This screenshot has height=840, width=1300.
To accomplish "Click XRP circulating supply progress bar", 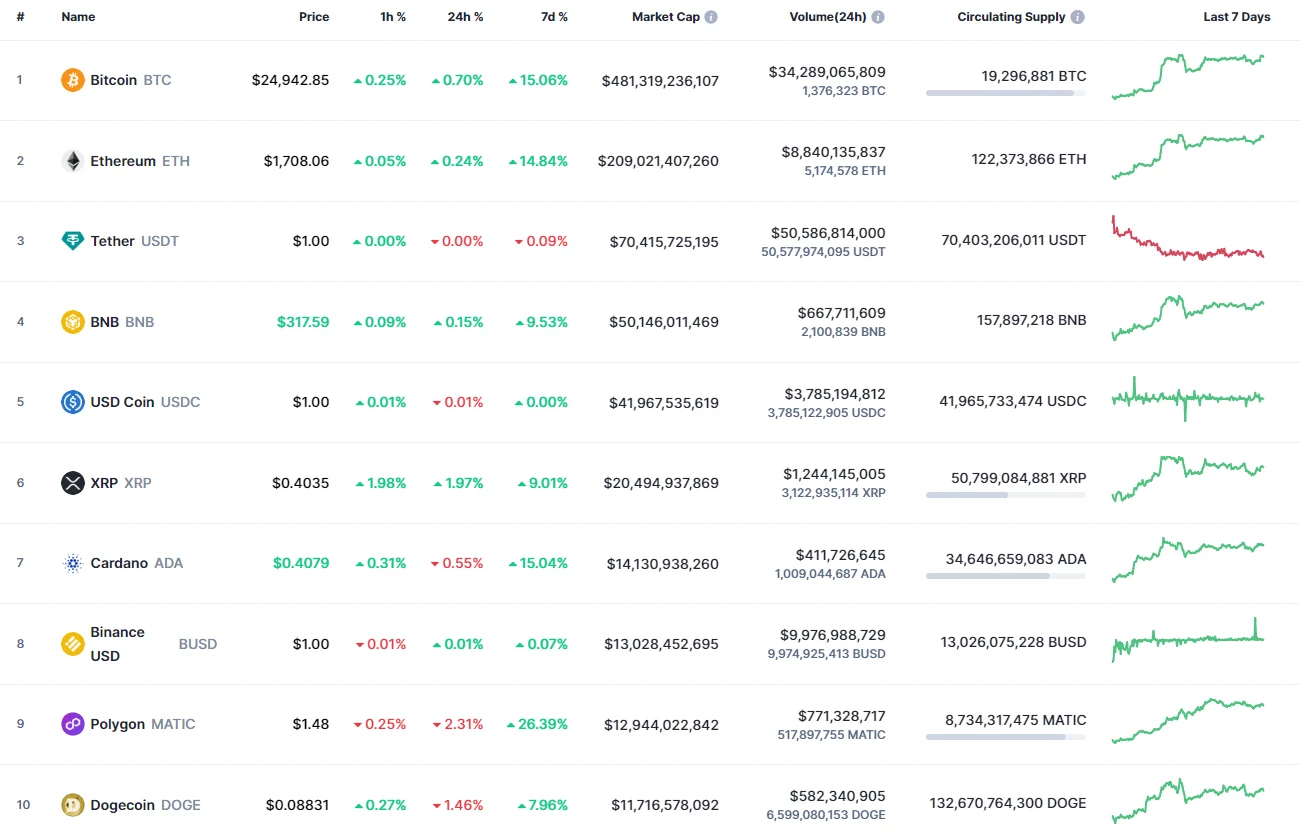I will pyautogui.click(x=1006, y=495).
